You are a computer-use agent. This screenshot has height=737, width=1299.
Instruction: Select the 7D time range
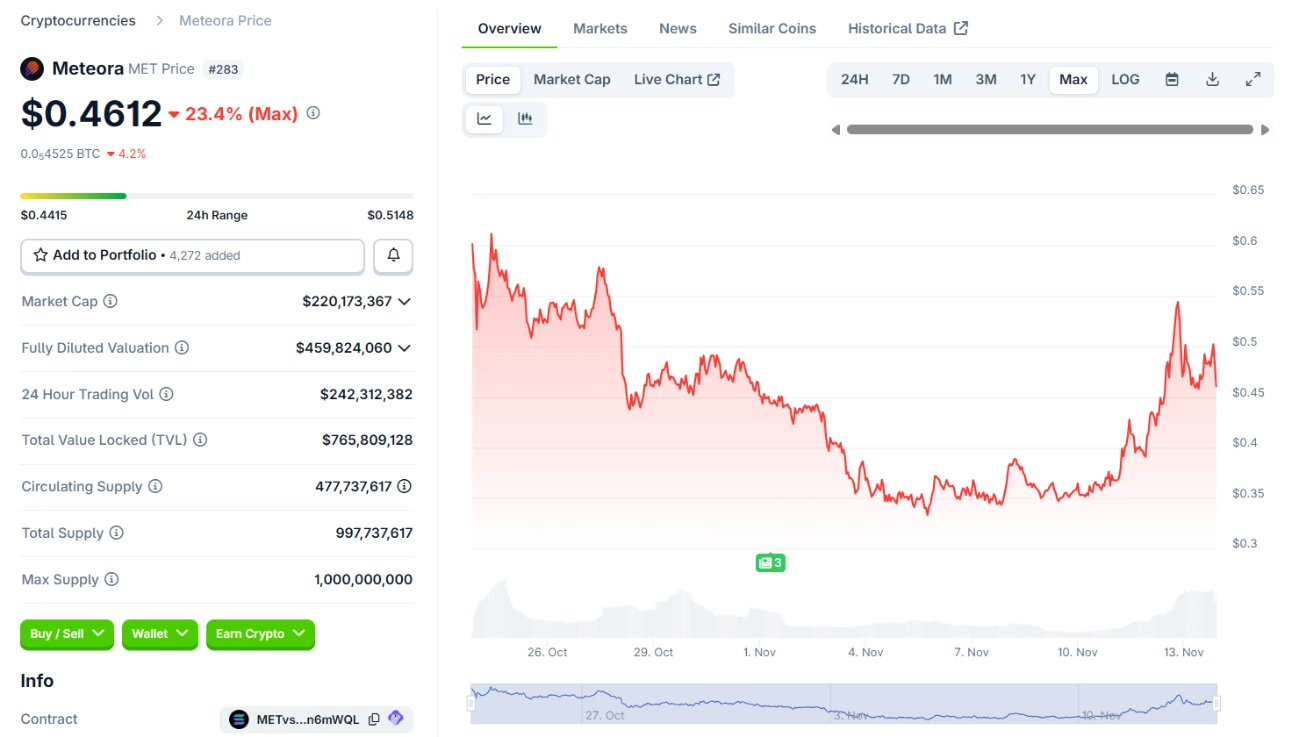[900, 80]
